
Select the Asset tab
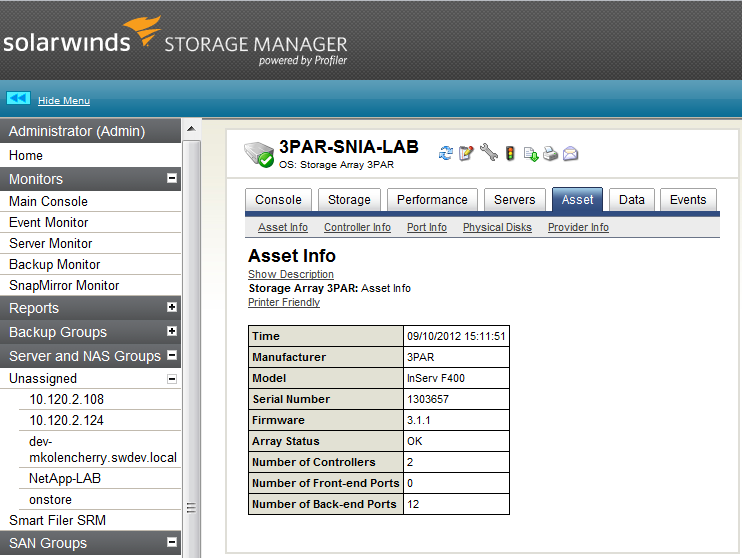[577, 200]
